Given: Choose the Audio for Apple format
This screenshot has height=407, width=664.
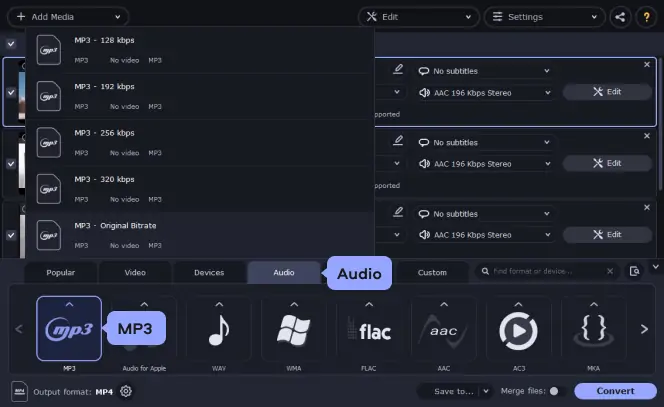Looking at the screenshot, I should (x=144, y=329).
